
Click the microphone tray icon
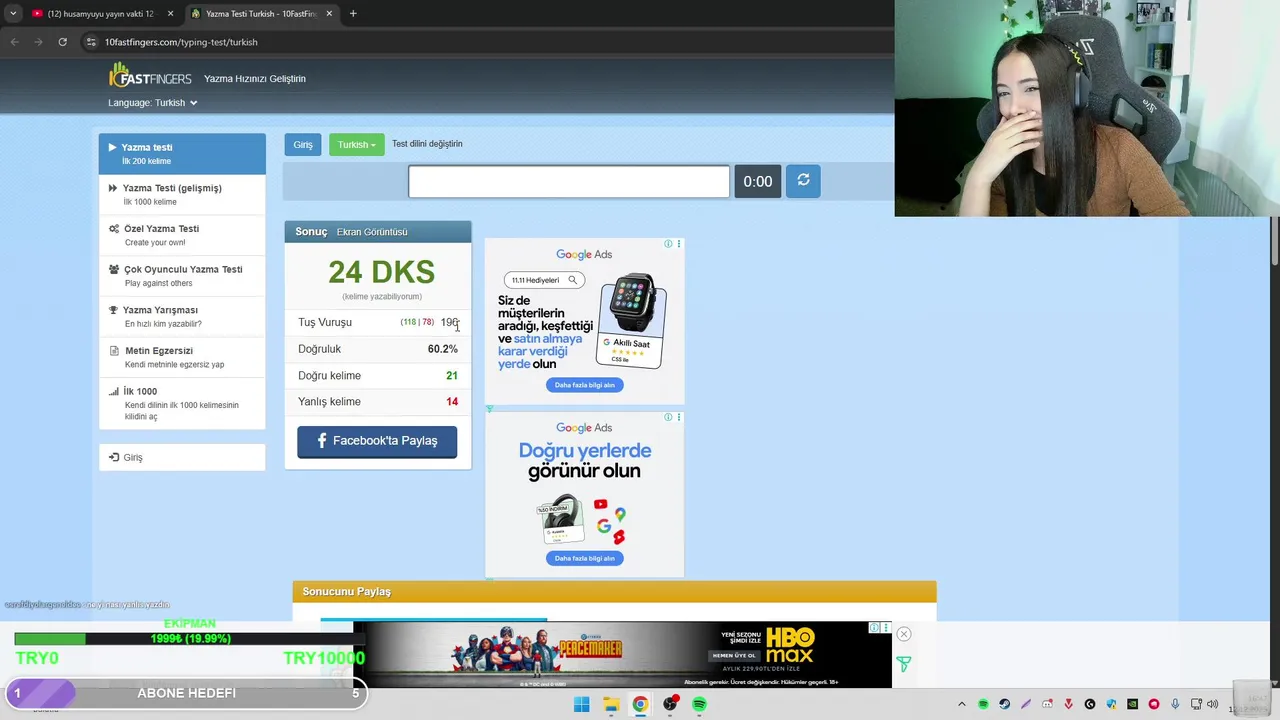tap(1175, 704)
